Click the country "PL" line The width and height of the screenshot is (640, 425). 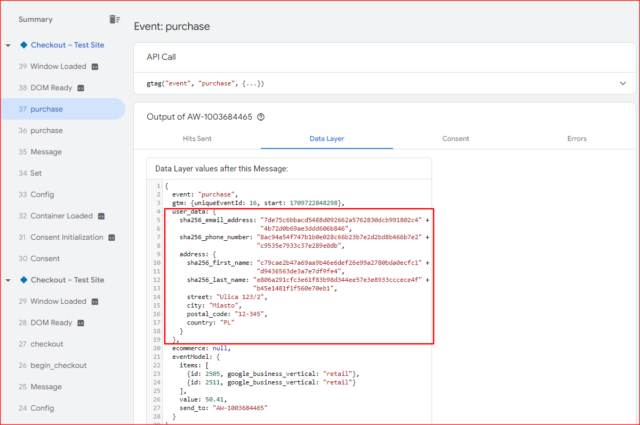pos(211,323)
